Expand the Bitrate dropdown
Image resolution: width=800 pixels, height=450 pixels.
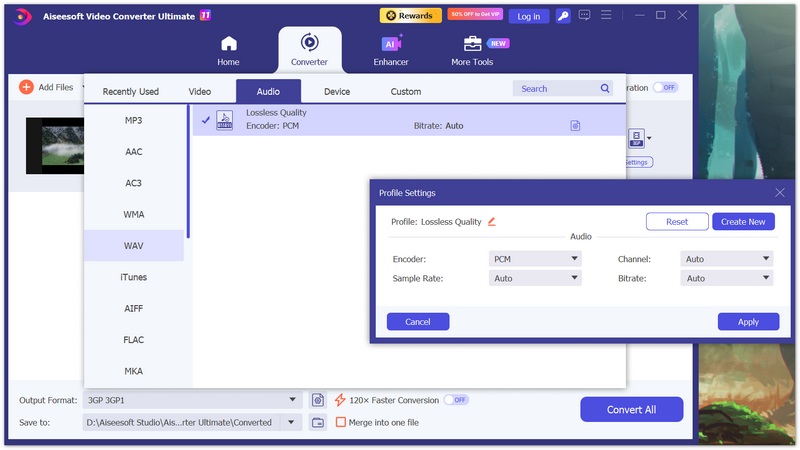[727, 278]
